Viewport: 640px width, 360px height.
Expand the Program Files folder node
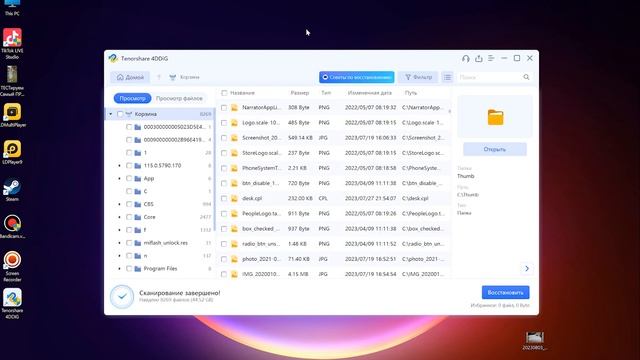(120, 269)
